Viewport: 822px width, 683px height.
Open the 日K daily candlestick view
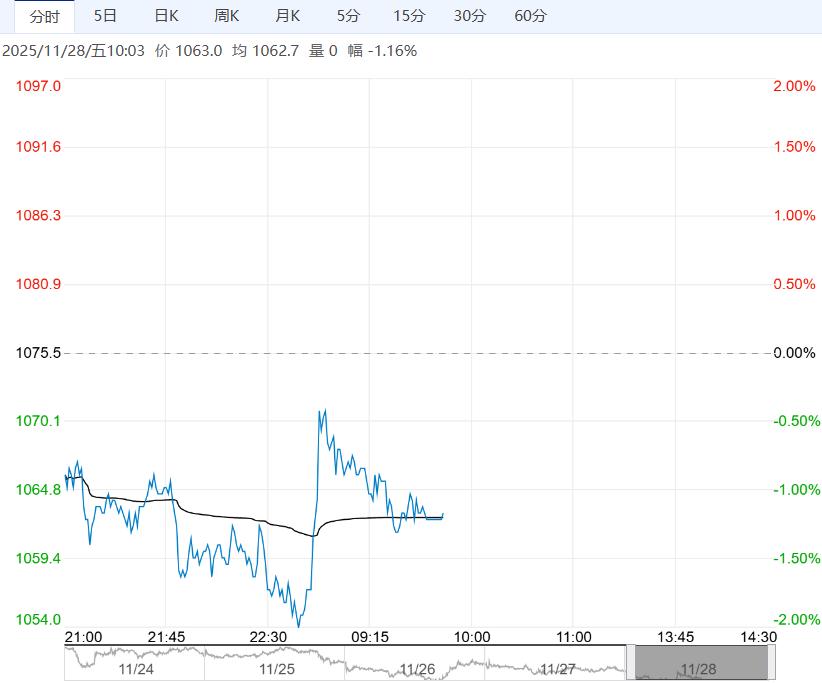(x=166, y=16)
